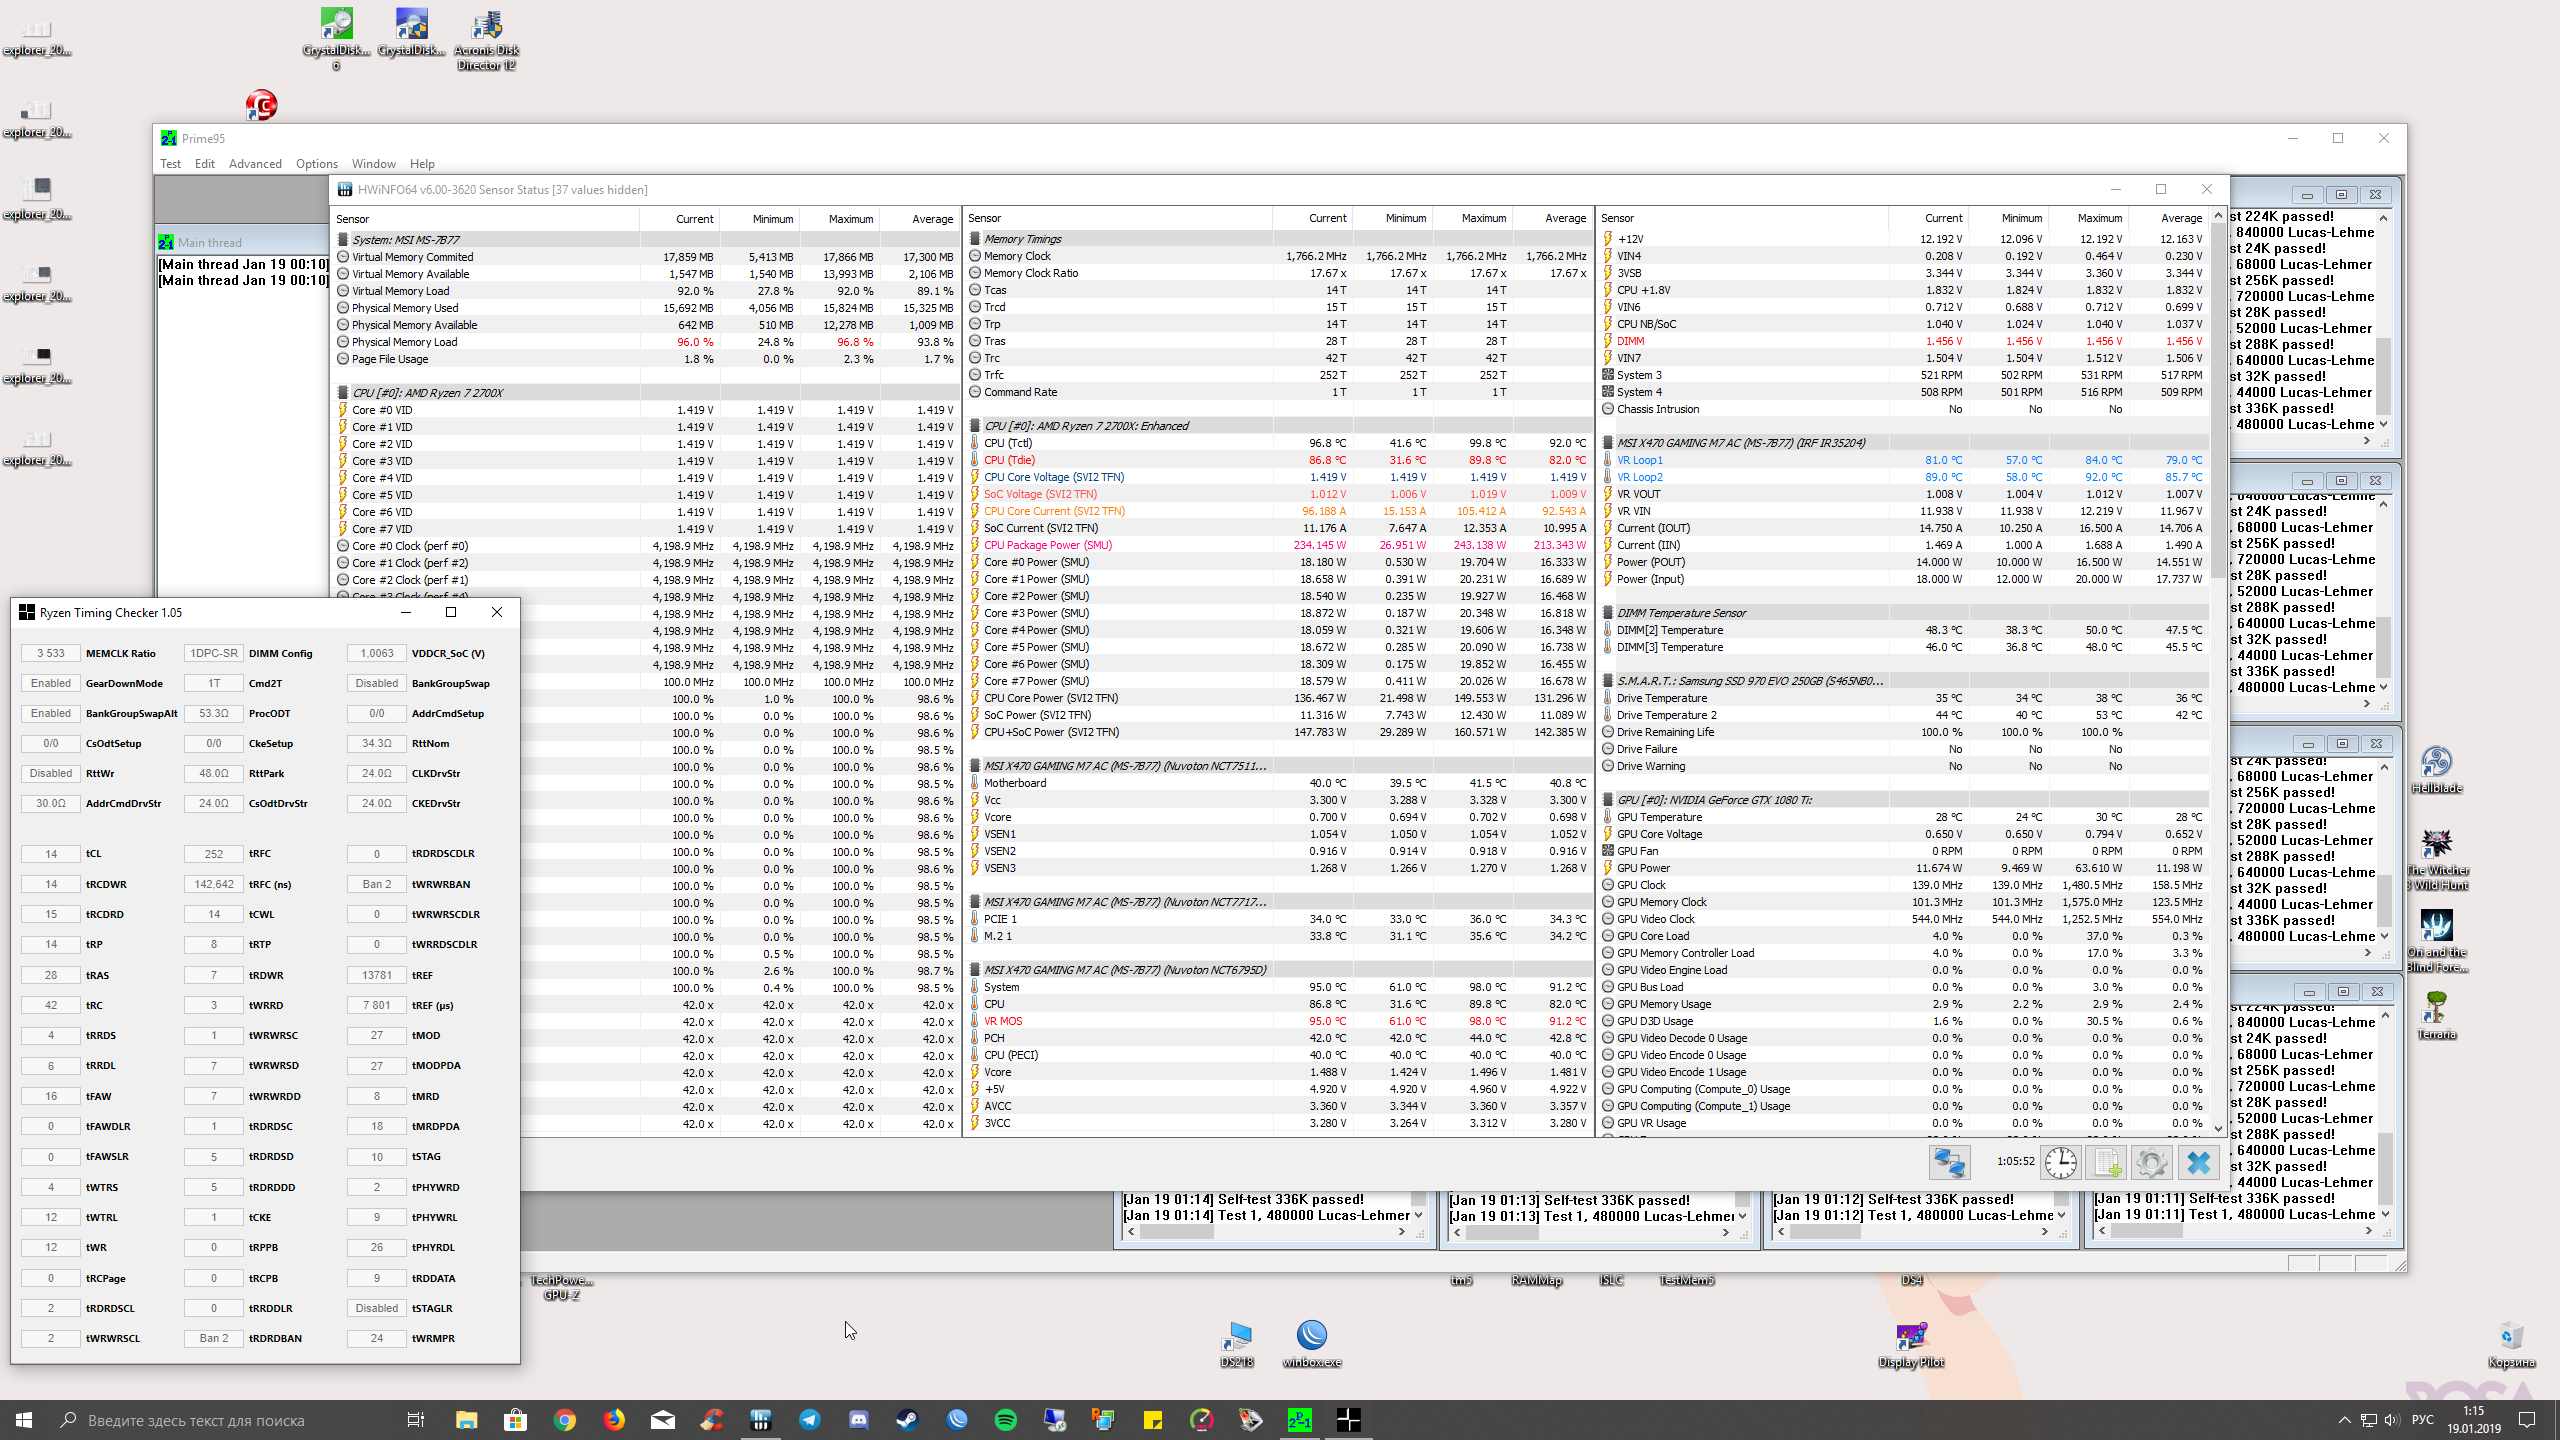
Task: Open HWiNFO sensor settings gear
Action: [x=2151, y=1162]
